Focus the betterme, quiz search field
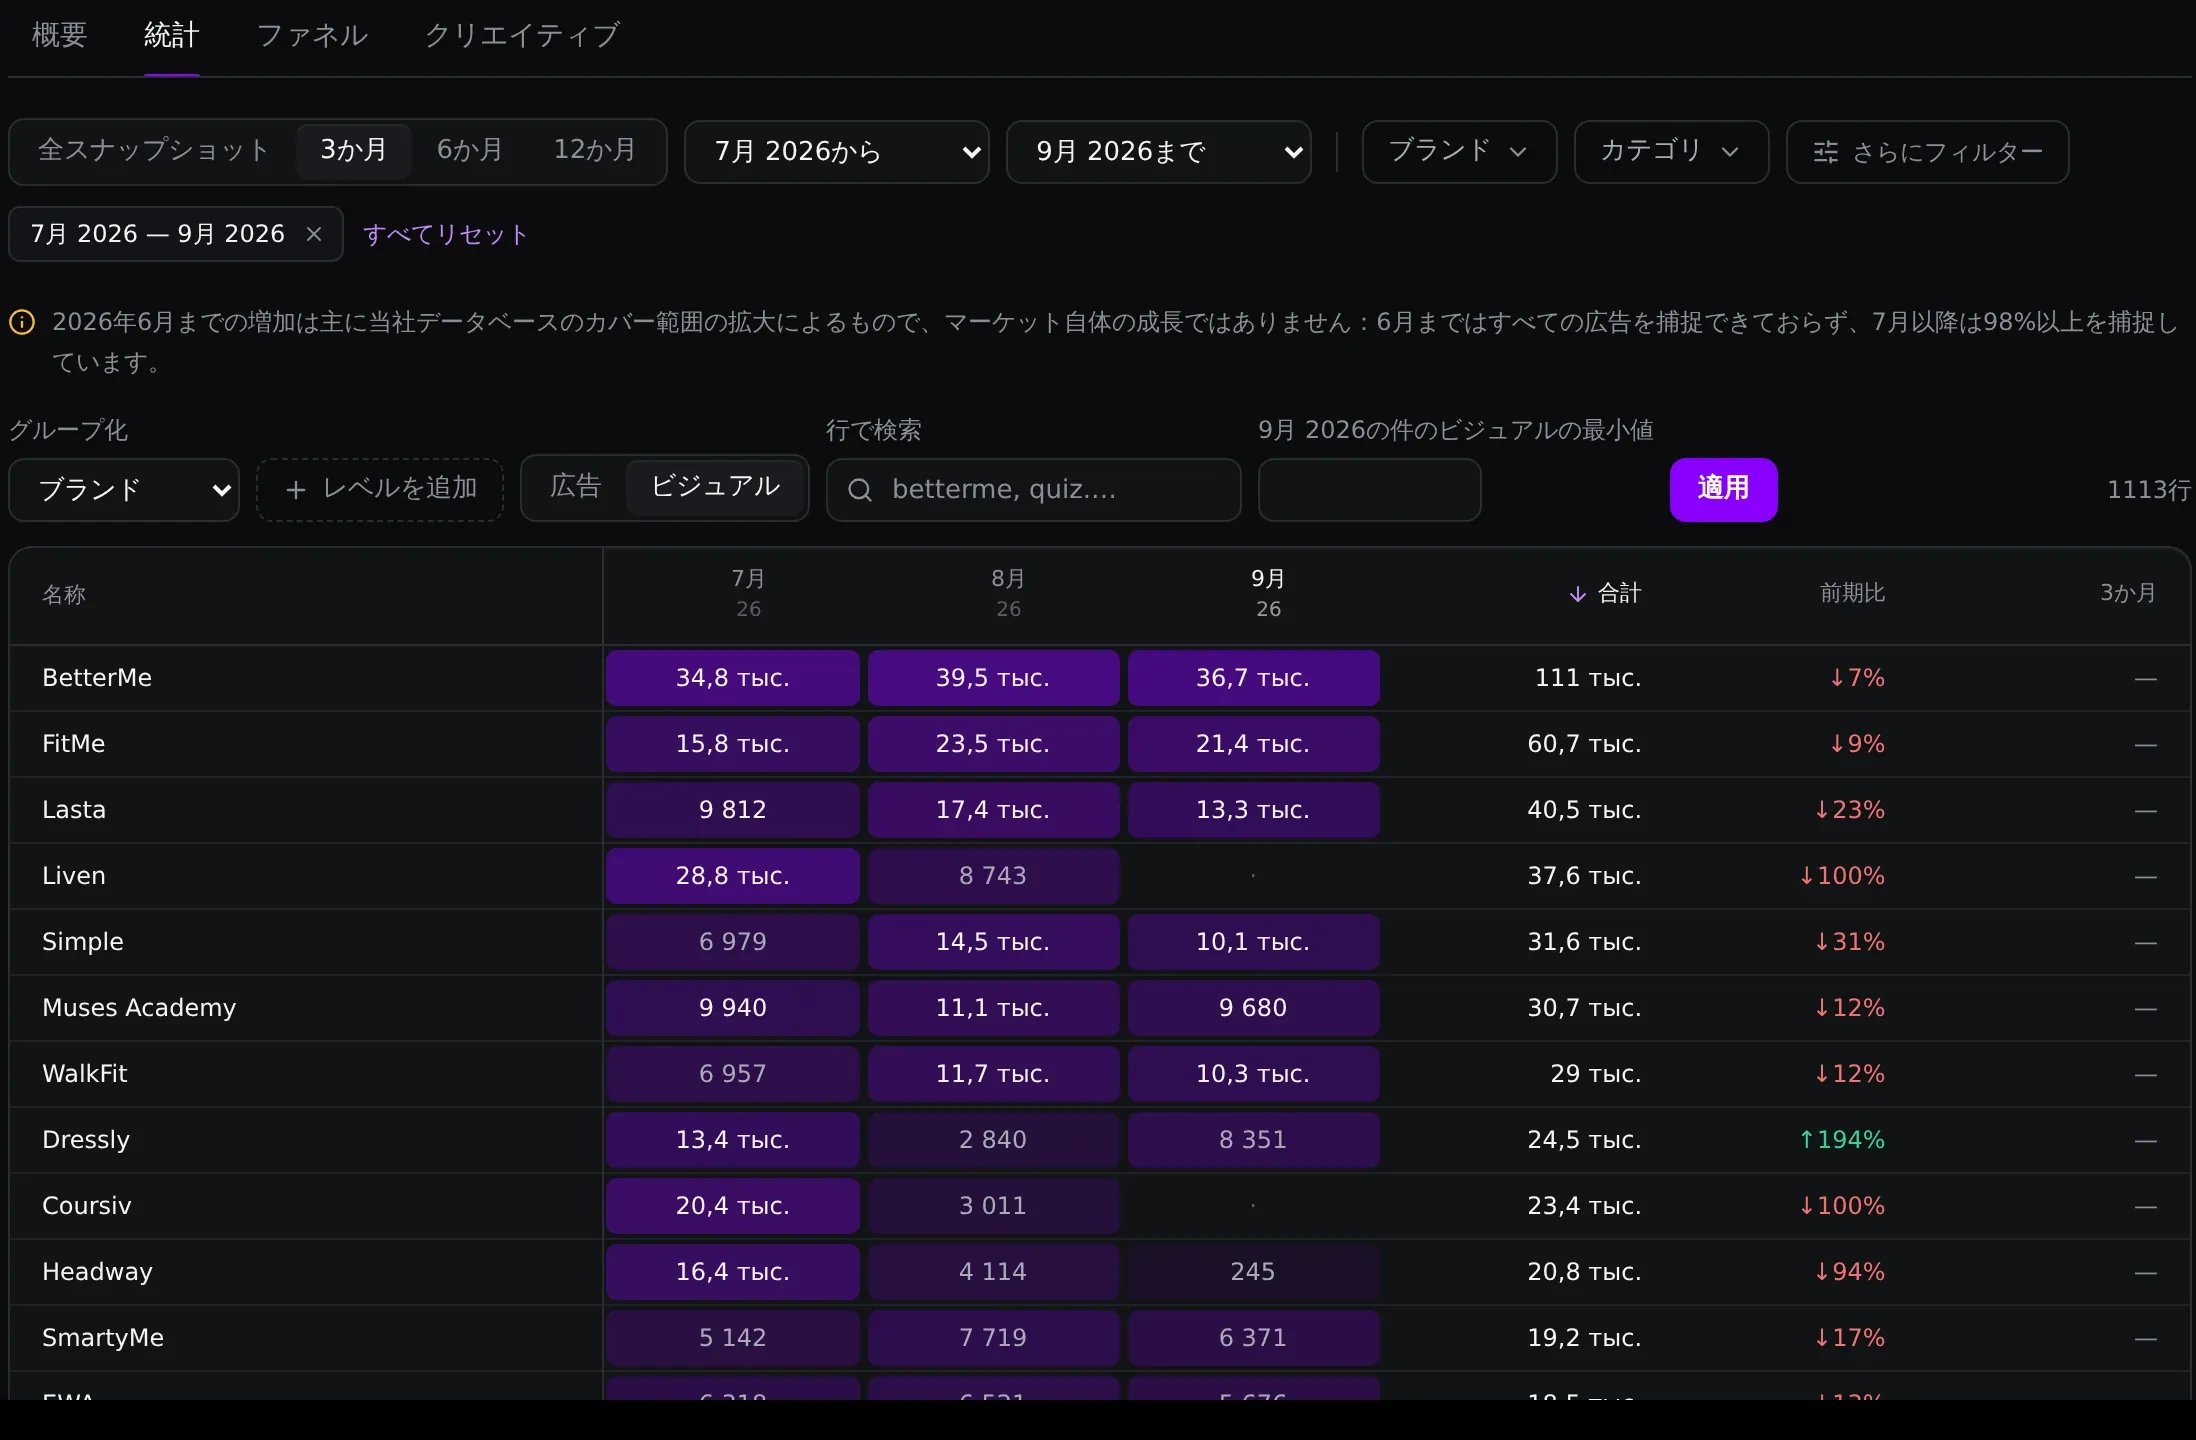The height and width of the screenshot is (1440, 2196). click(1033, 490)
